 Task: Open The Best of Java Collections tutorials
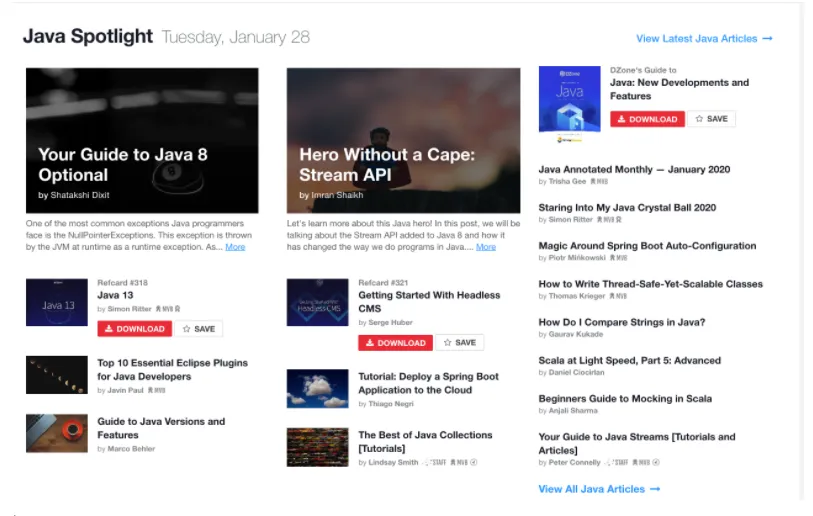pyautogui.click(x=425, y=442)
